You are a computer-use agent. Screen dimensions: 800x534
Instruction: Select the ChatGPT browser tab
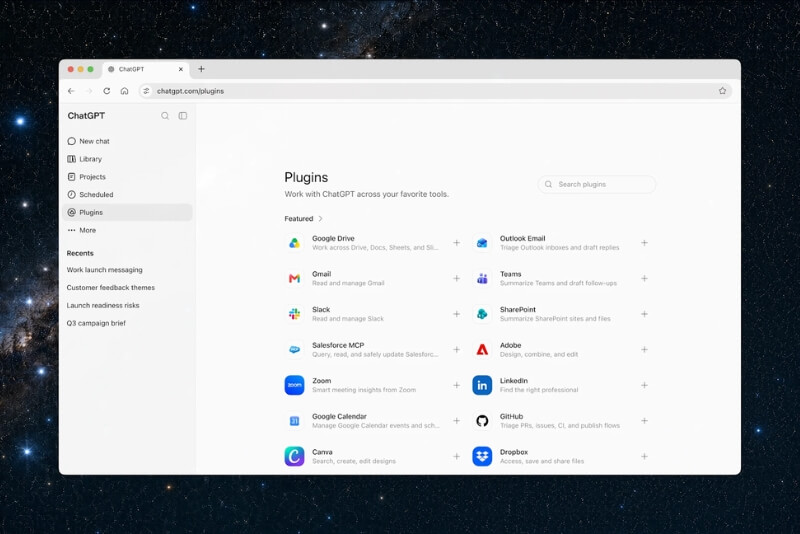click(146, 69)
